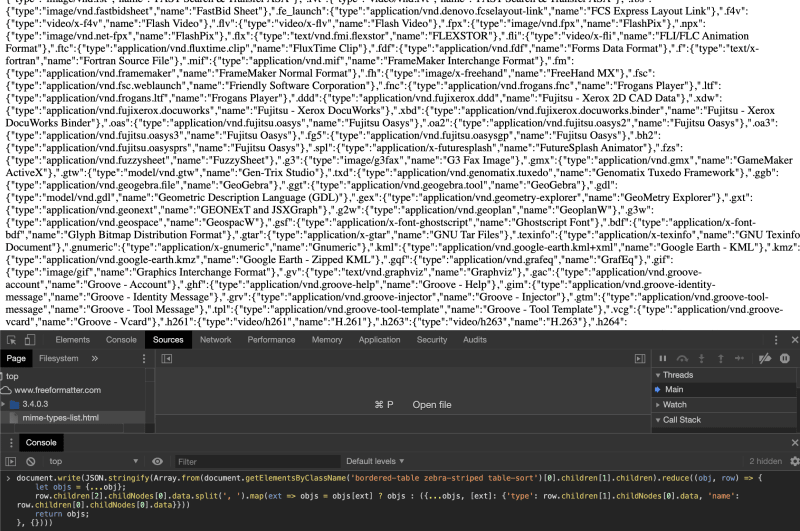Image resolution: width=800 pixels, height=531 pixels.
Task: Click the Open file hint
Action: [432, 404]
